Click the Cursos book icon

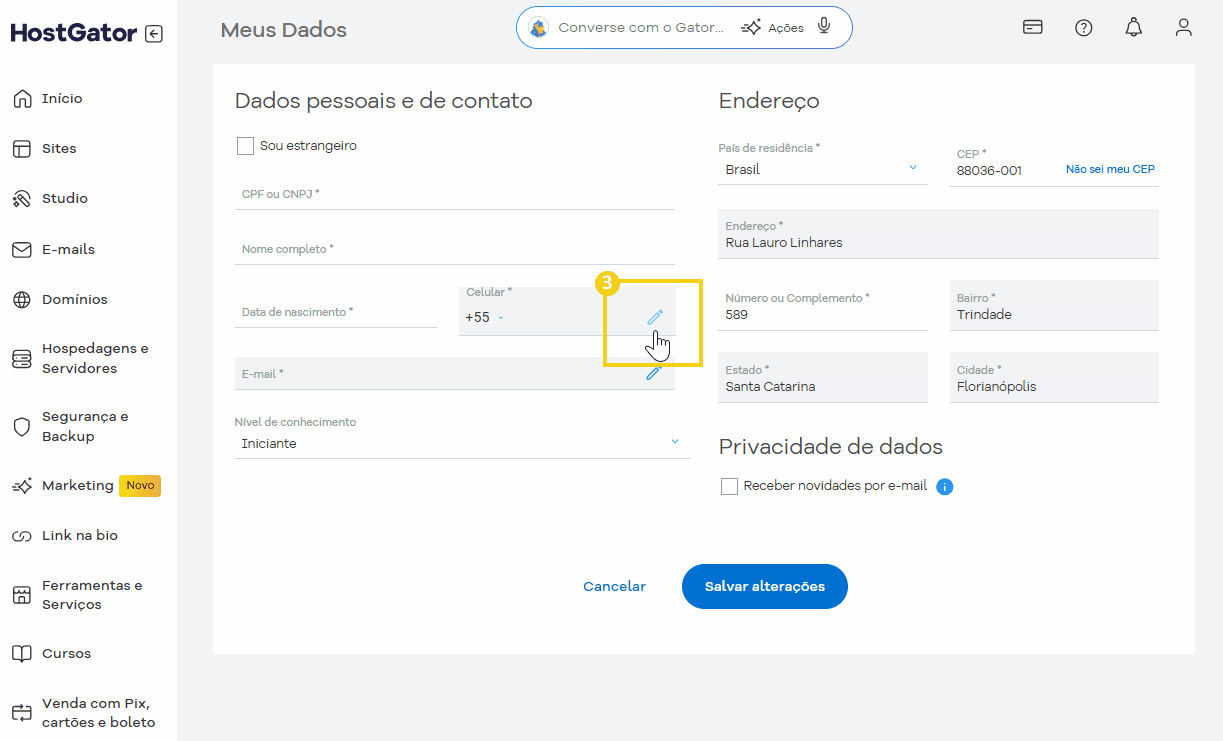[x=22, y=654]
